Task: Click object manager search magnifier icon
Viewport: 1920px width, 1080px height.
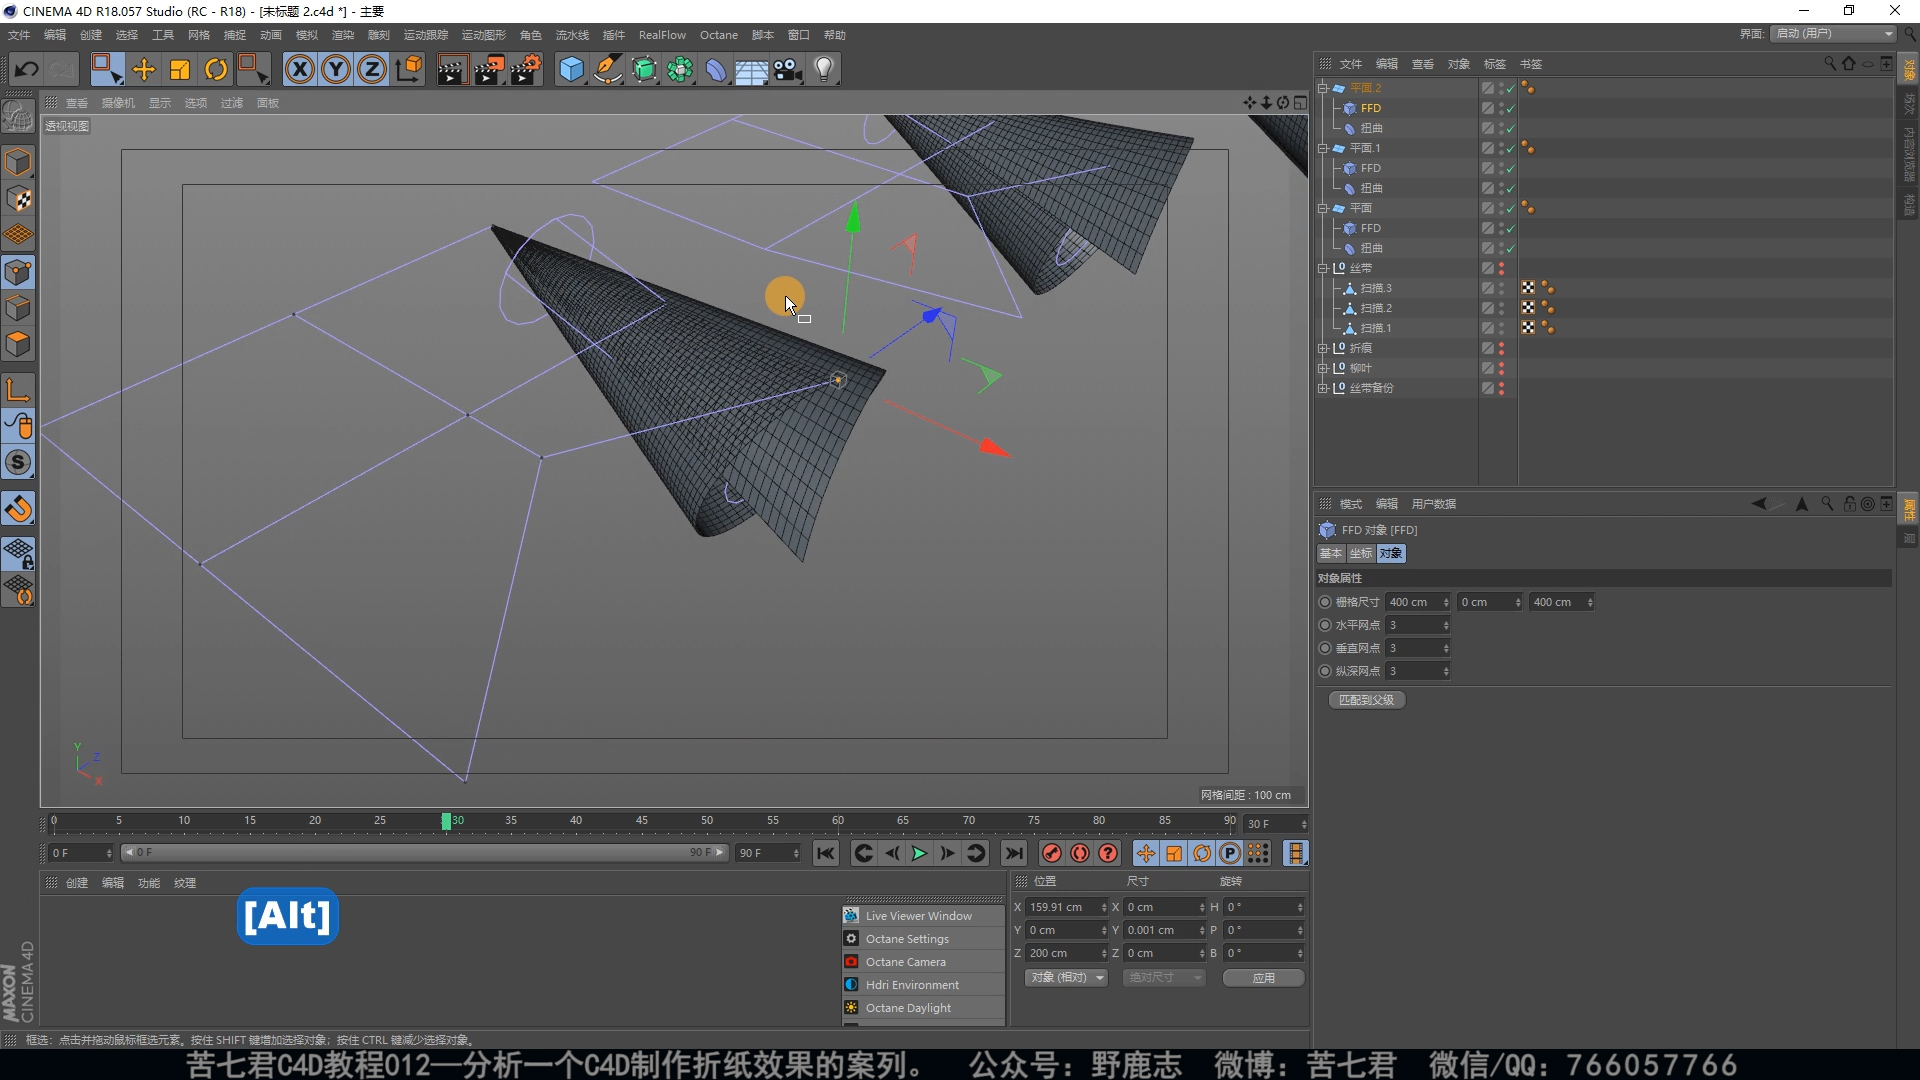Action: (1830, 63)
